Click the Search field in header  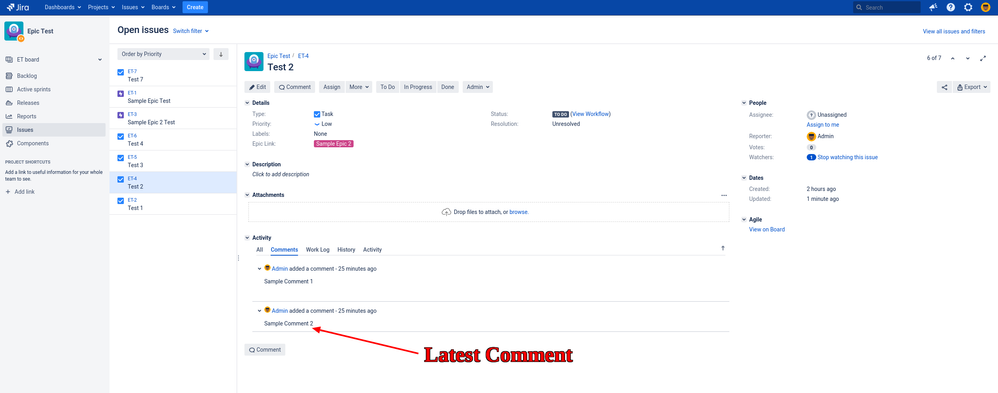[x=887, y=7]
